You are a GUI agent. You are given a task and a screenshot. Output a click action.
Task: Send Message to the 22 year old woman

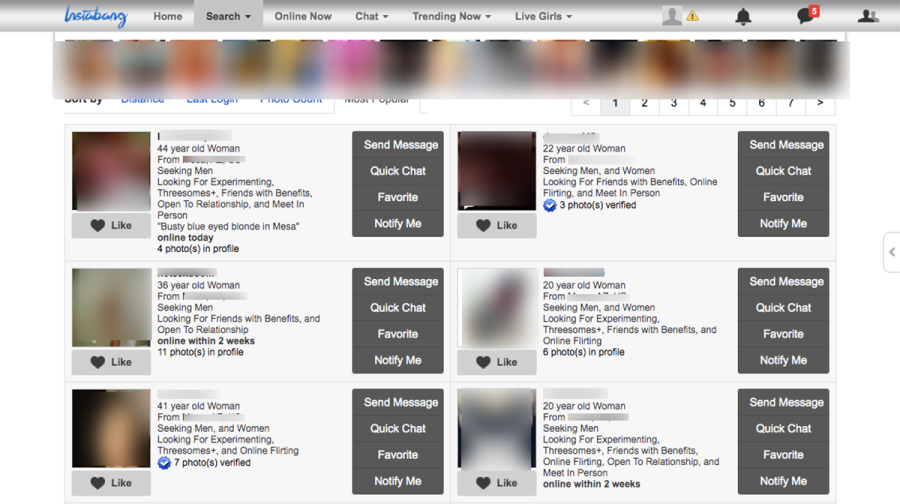point(783,145)
